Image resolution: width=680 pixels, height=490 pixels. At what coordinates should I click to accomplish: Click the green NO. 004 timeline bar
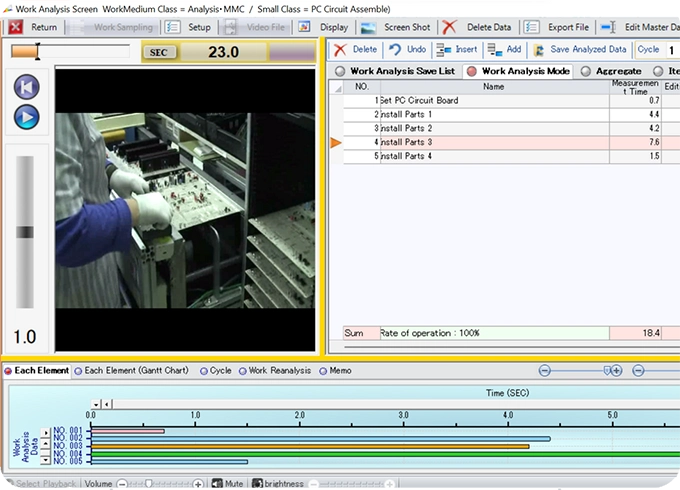385,454
